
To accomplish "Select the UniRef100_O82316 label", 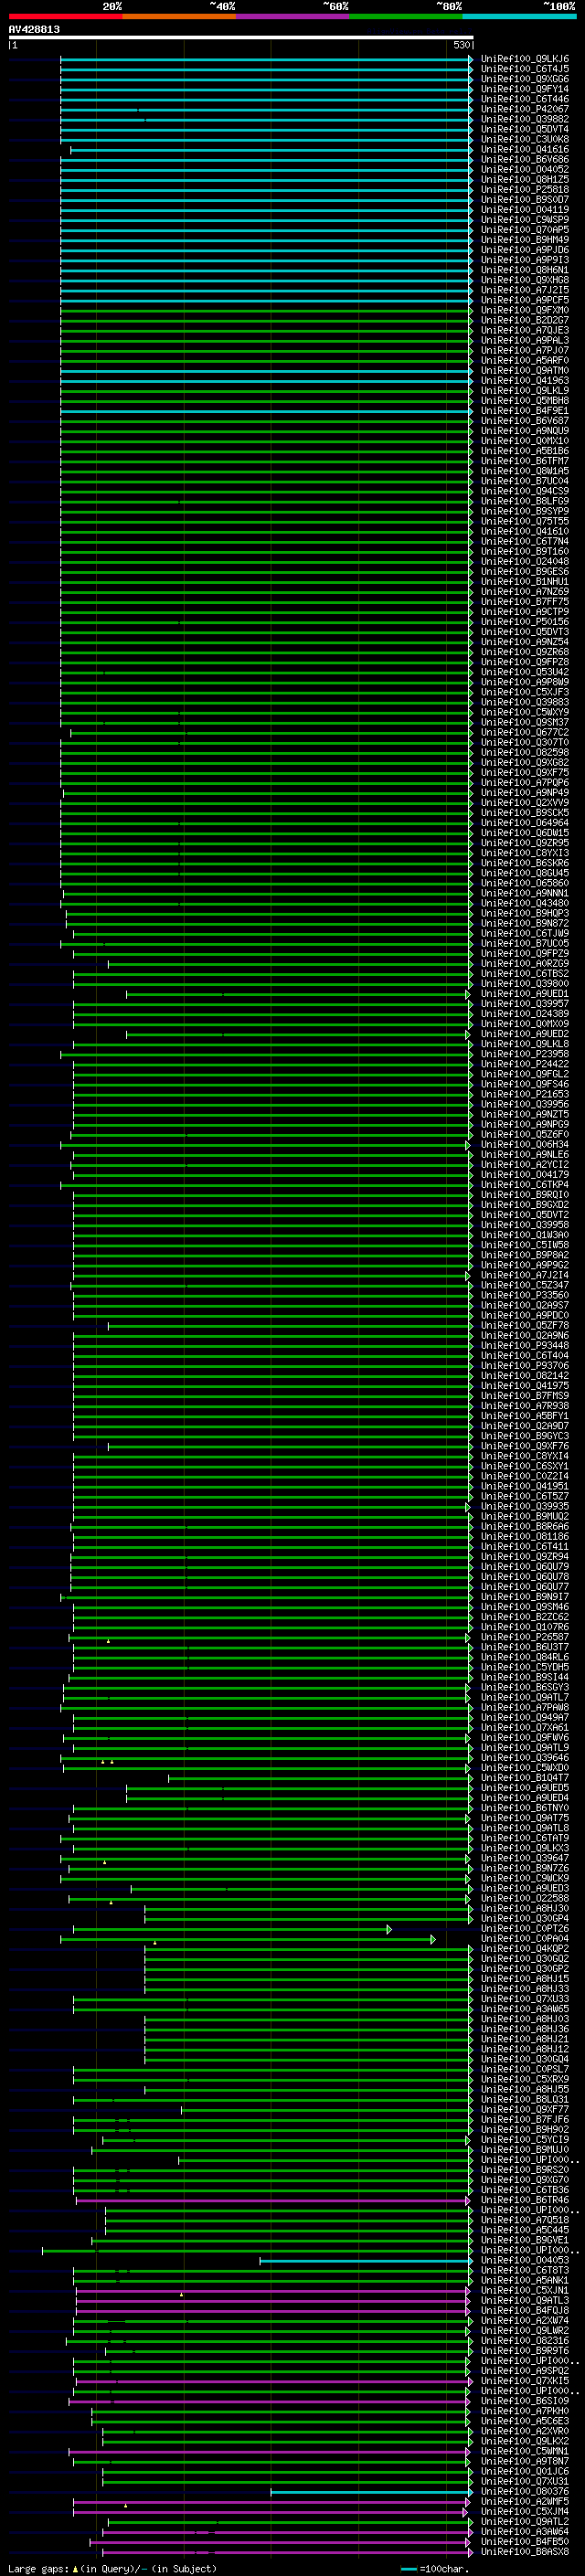I will pos(524,2340).
